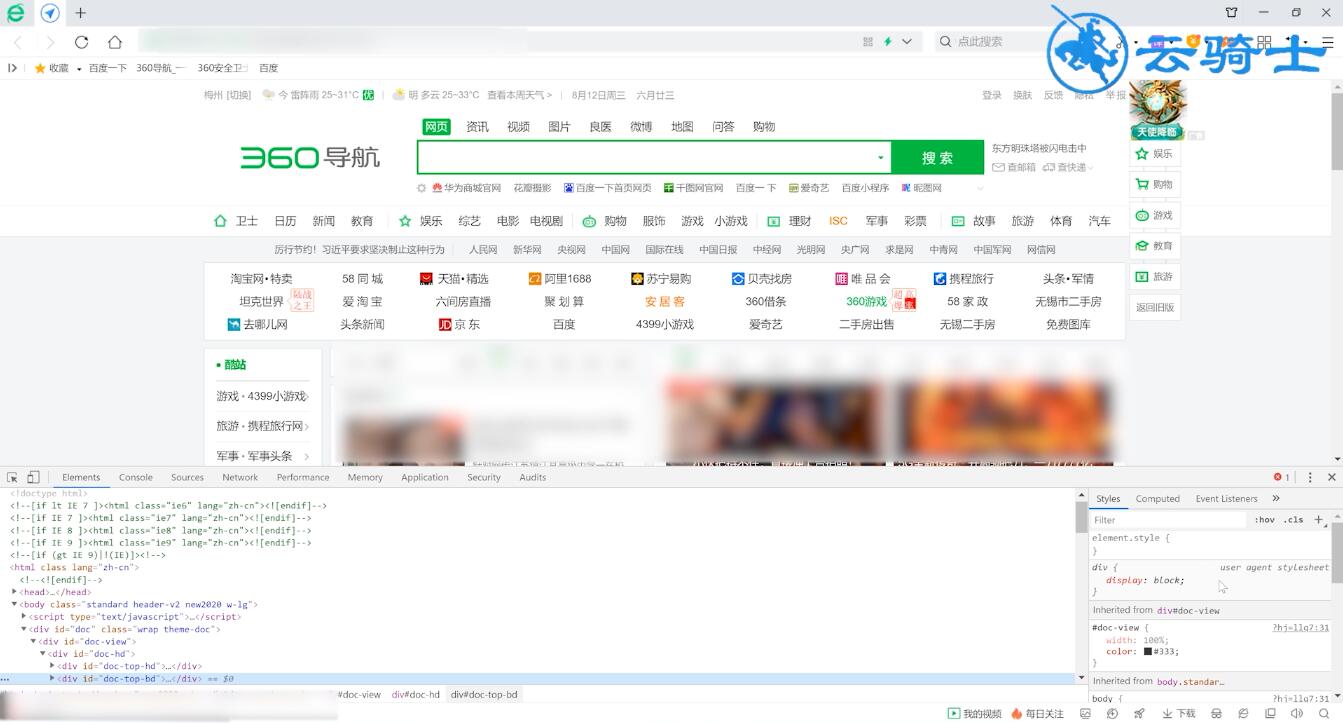The width and height of the screenshot is (1343, 723).
Task: Collapse the body node in Elements tree
Action: click(15, 604)
